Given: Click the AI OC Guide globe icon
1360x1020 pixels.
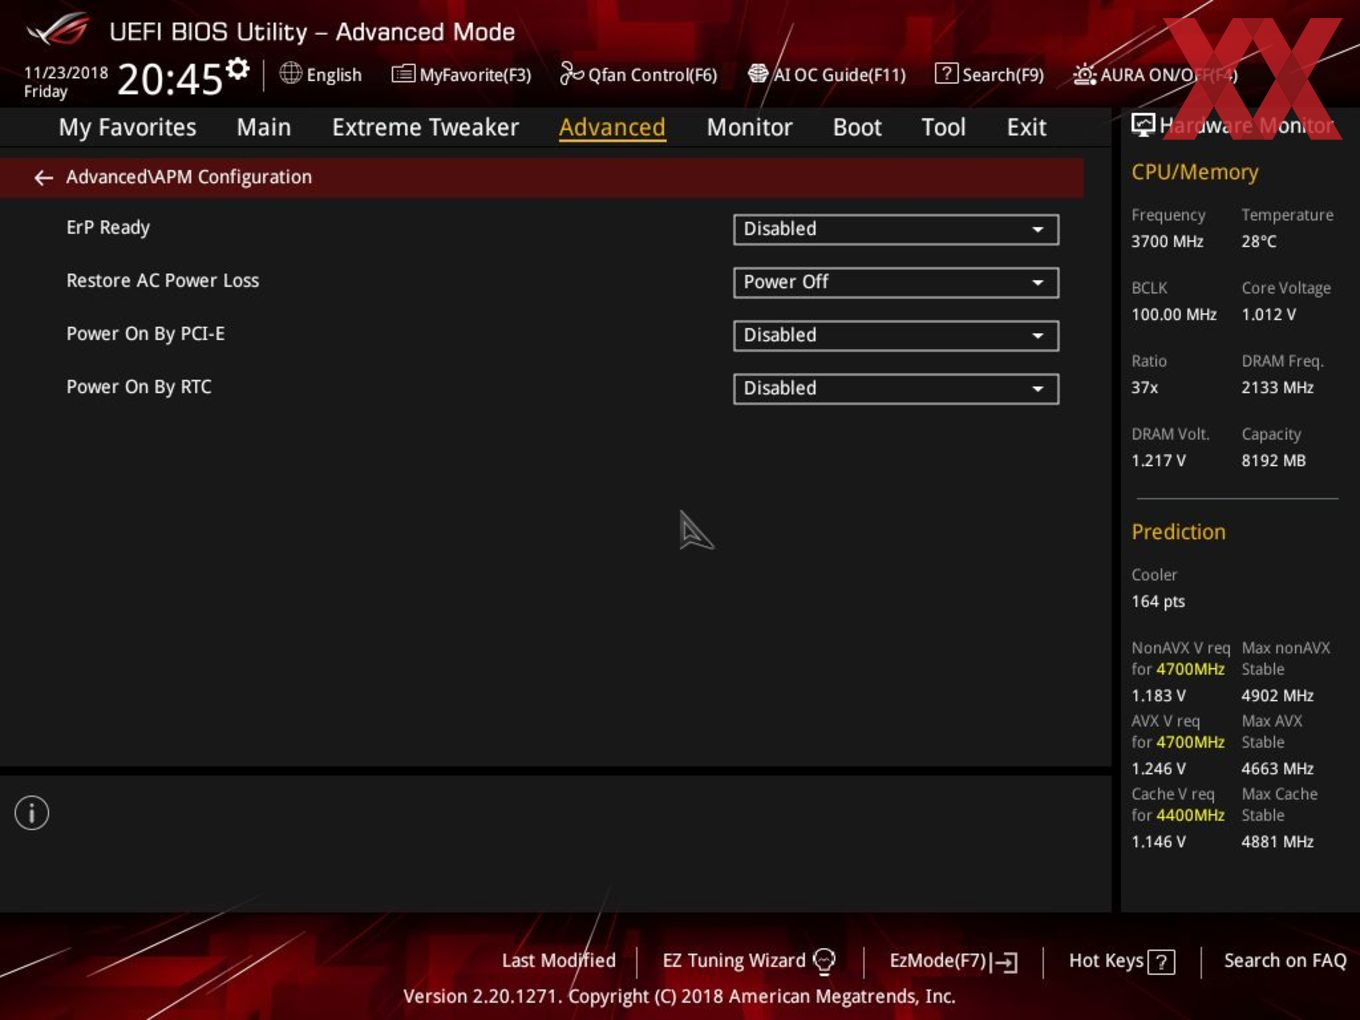Looking at the screenshot, I should (x=758, y=73).
